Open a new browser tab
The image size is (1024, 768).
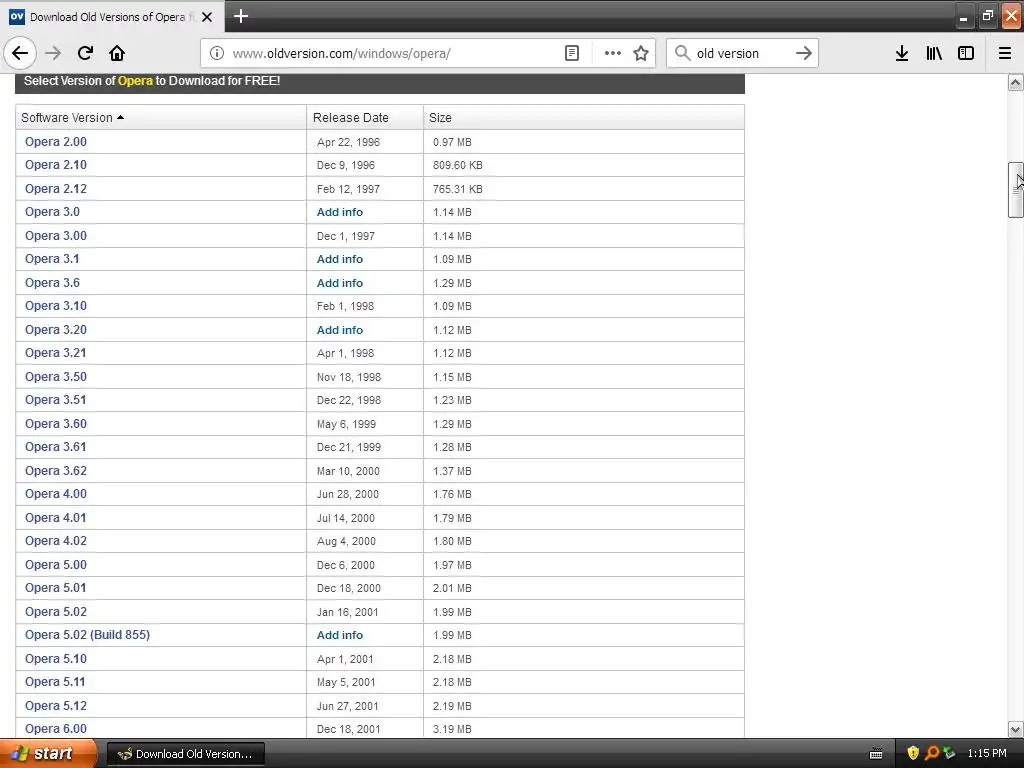pyautogui.click(x=241, y=16)
